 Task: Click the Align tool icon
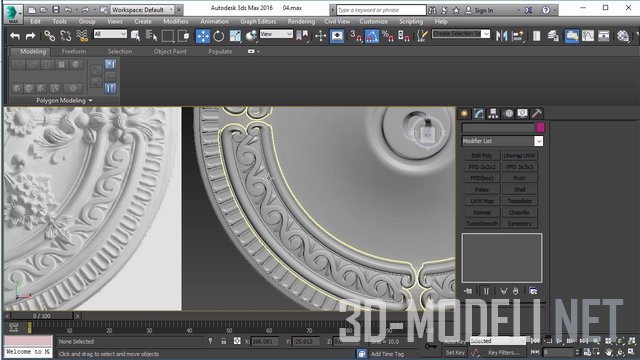pyautogui.click(x=518, y=36)
